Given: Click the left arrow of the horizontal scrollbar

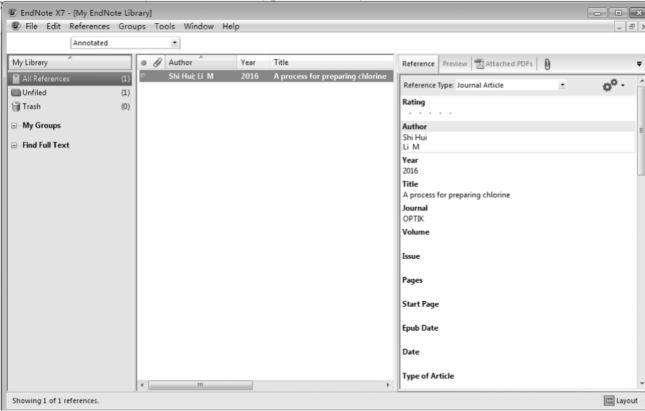Looking at the screenshot, I should [142, 385].
